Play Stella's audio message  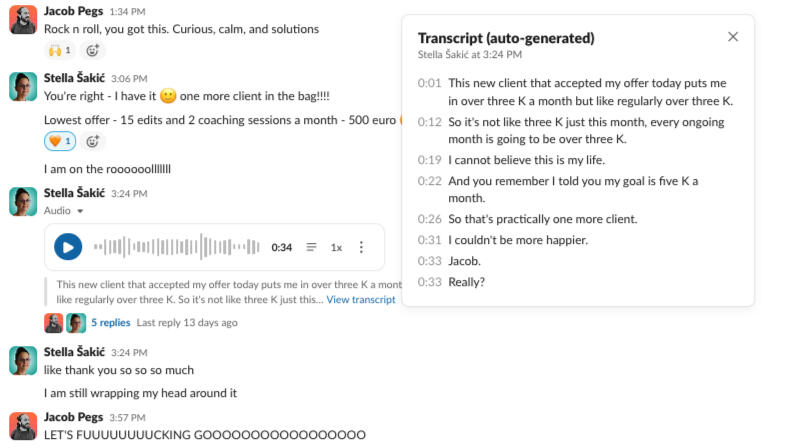coord(68,247)
